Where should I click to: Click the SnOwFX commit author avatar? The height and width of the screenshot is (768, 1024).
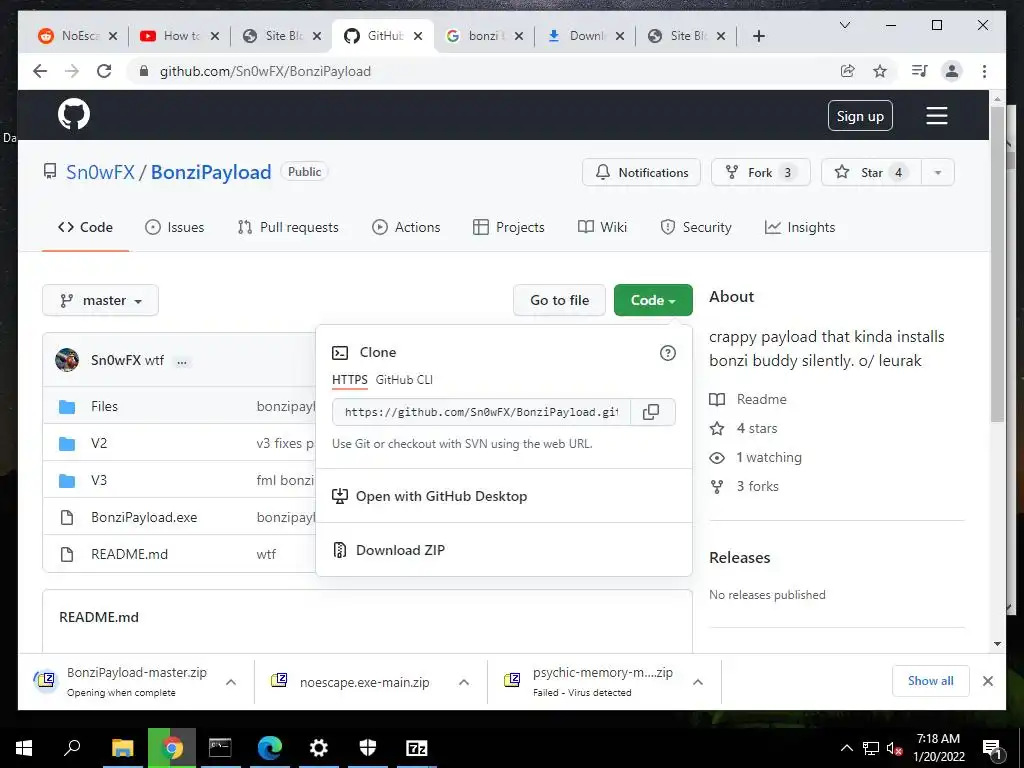coord(67,360)
